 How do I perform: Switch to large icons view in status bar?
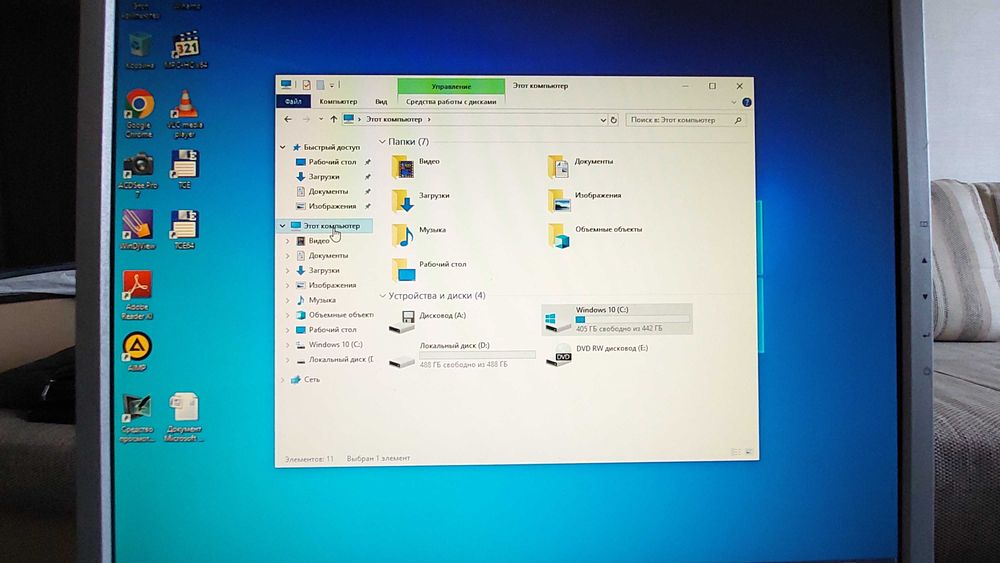click(x=749, y=452)
